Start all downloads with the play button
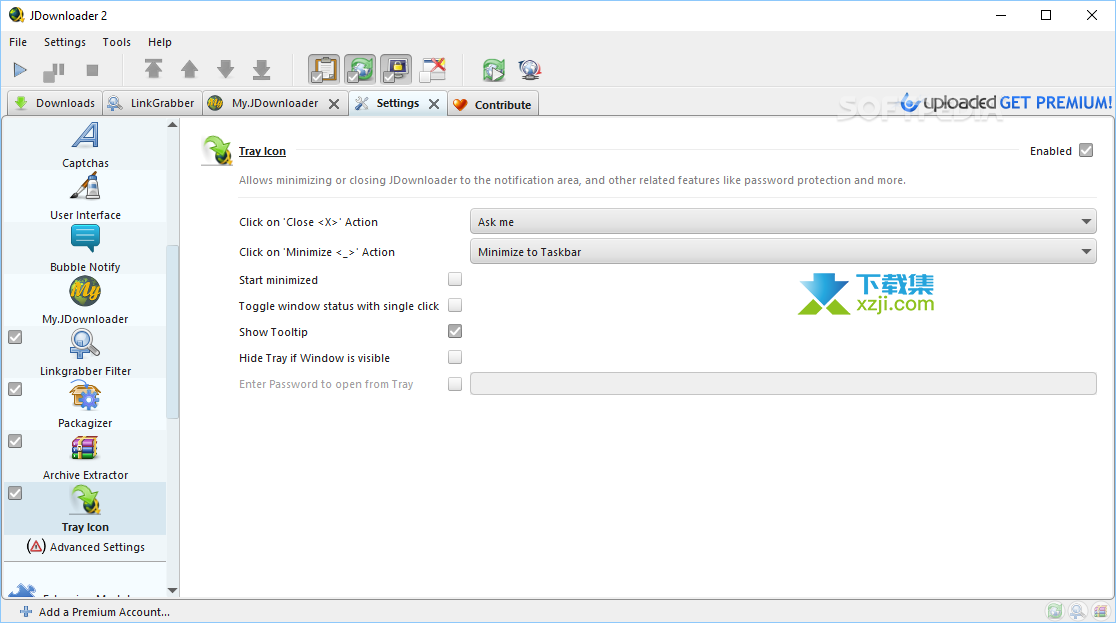1116x623 pixels. pyautogui.click(x=20, y=70)
